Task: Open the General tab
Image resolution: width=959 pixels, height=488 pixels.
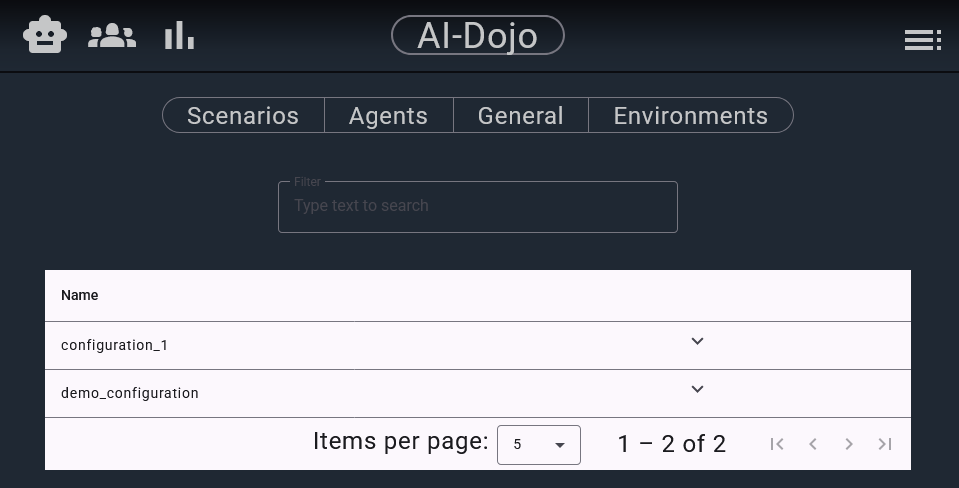Action: tap(520, 116)
